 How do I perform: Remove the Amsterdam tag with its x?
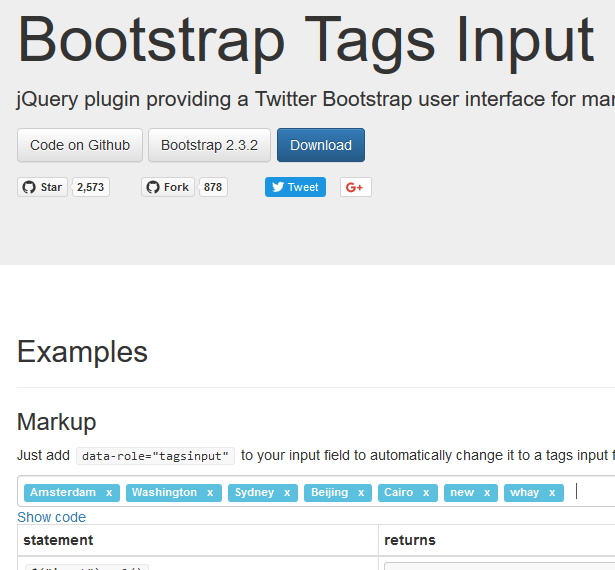coord(109,493)
